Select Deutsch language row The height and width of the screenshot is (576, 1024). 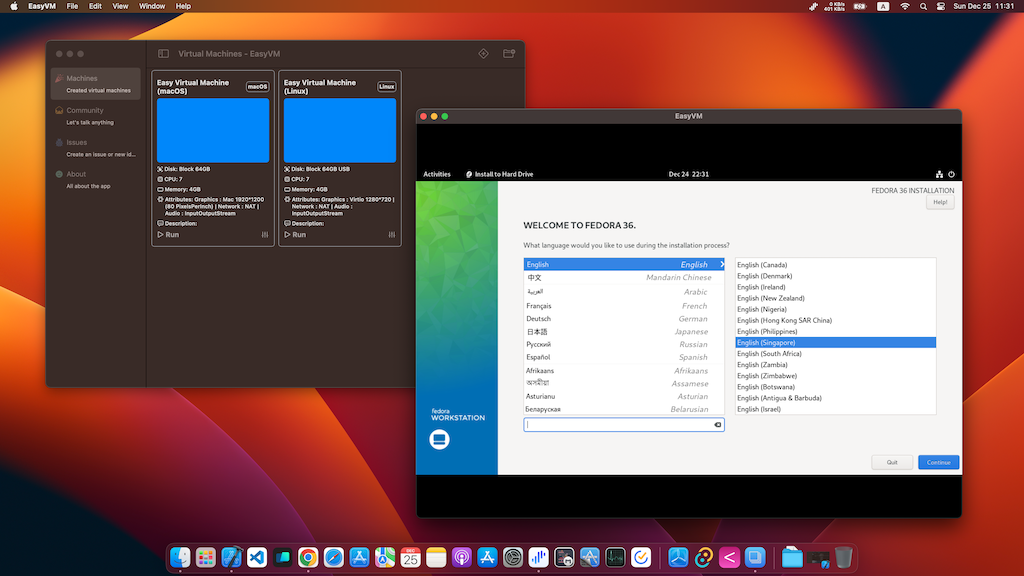(x=624, y=319)
